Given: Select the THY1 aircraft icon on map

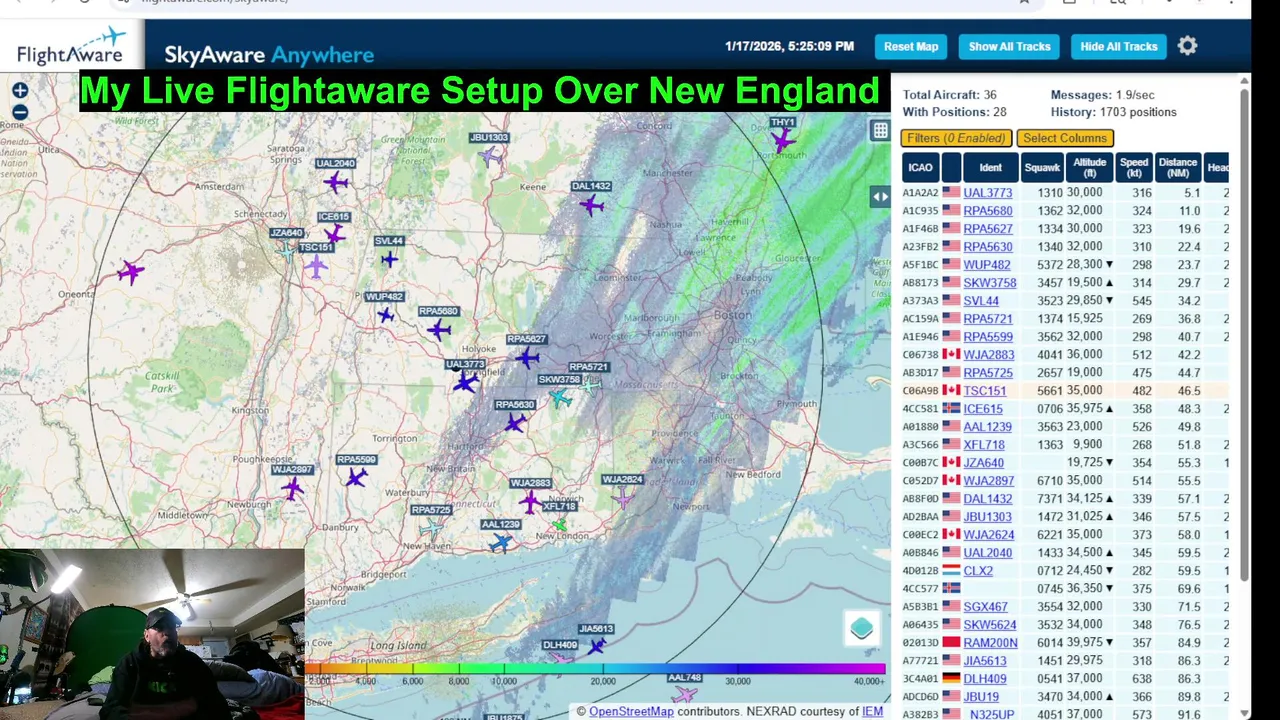Looking at the screenshot, I should (783, 141).
